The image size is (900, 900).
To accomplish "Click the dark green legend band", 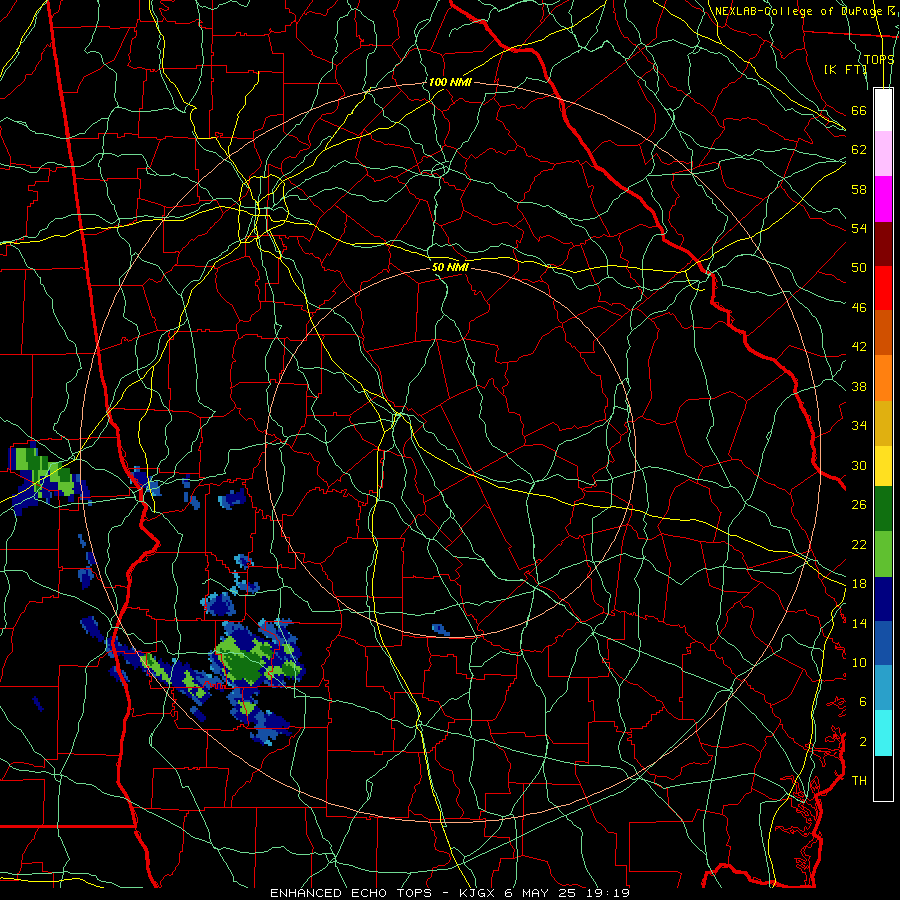I will coord(883,509).
